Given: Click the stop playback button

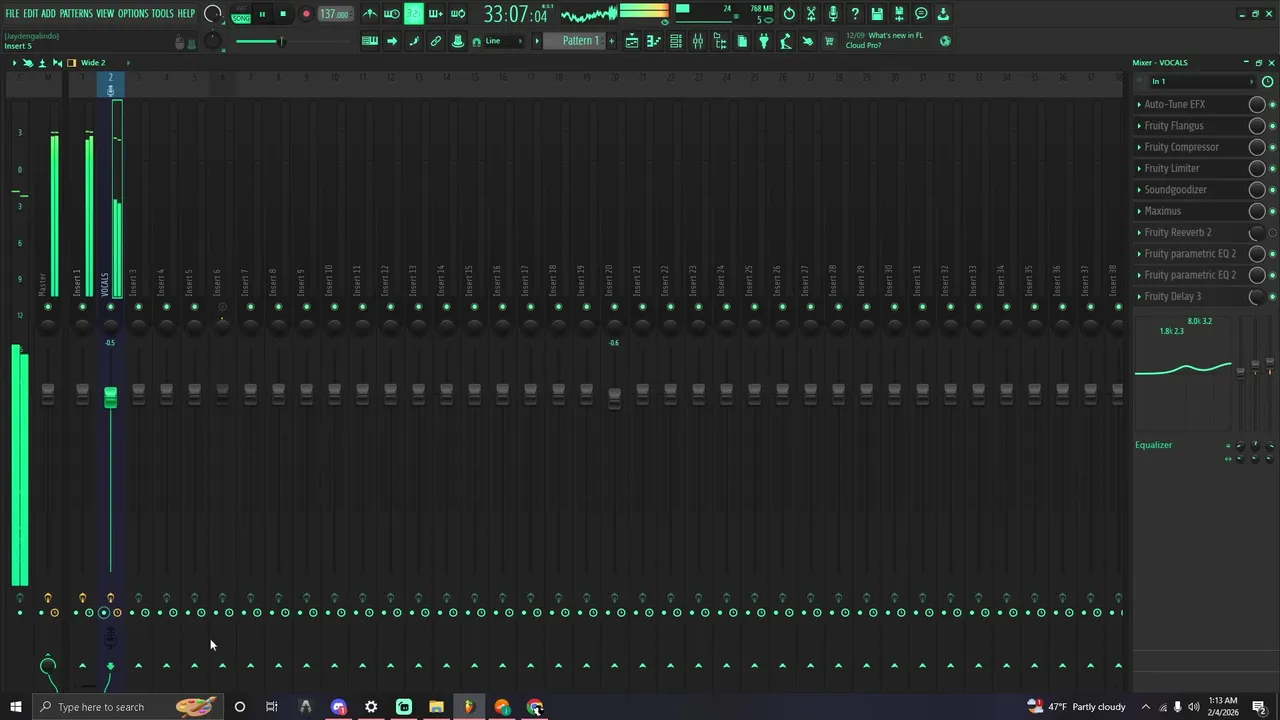Looking at the screenshot, I should [283, 14].
